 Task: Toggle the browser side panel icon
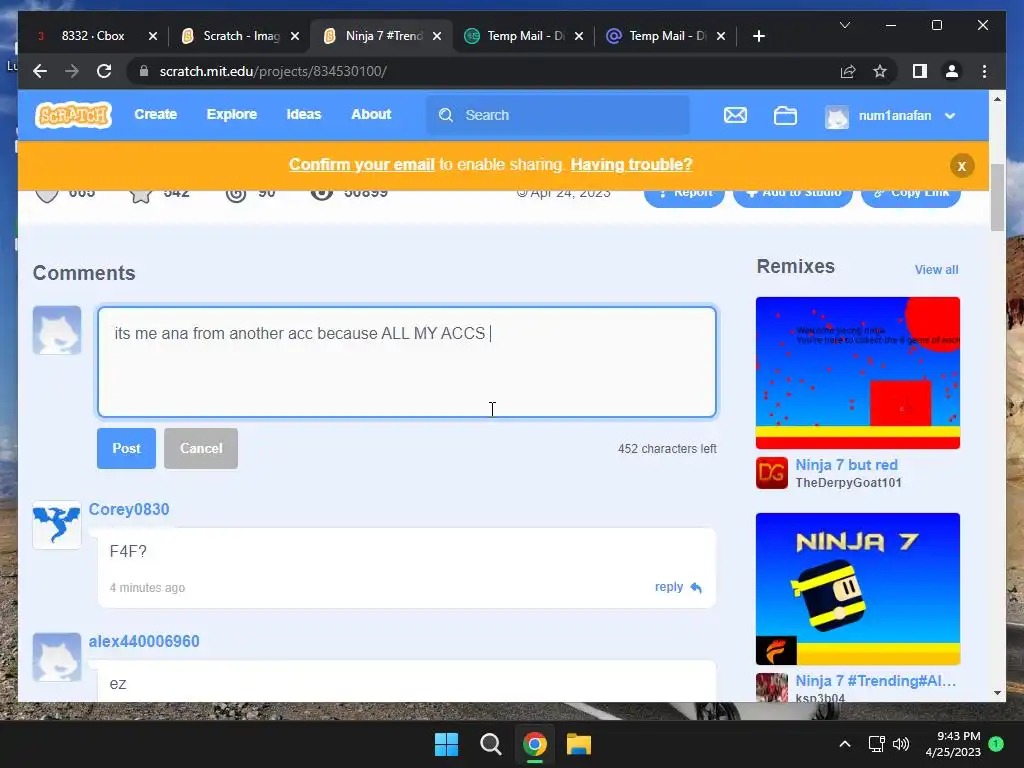pyautogui.click(x=920, y=71)
